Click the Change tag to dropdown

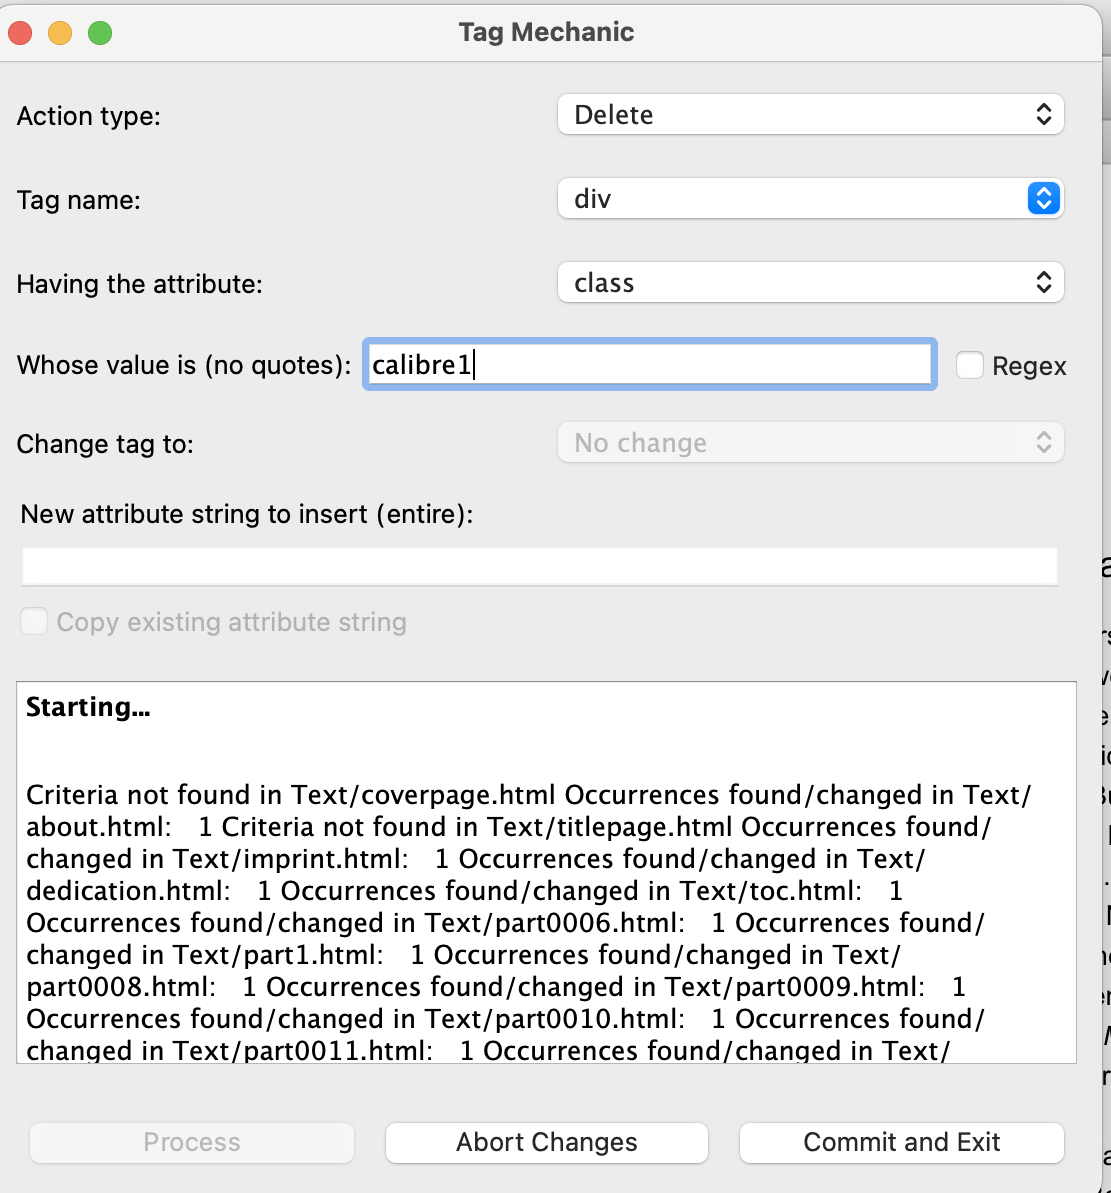tap(810, 443)
